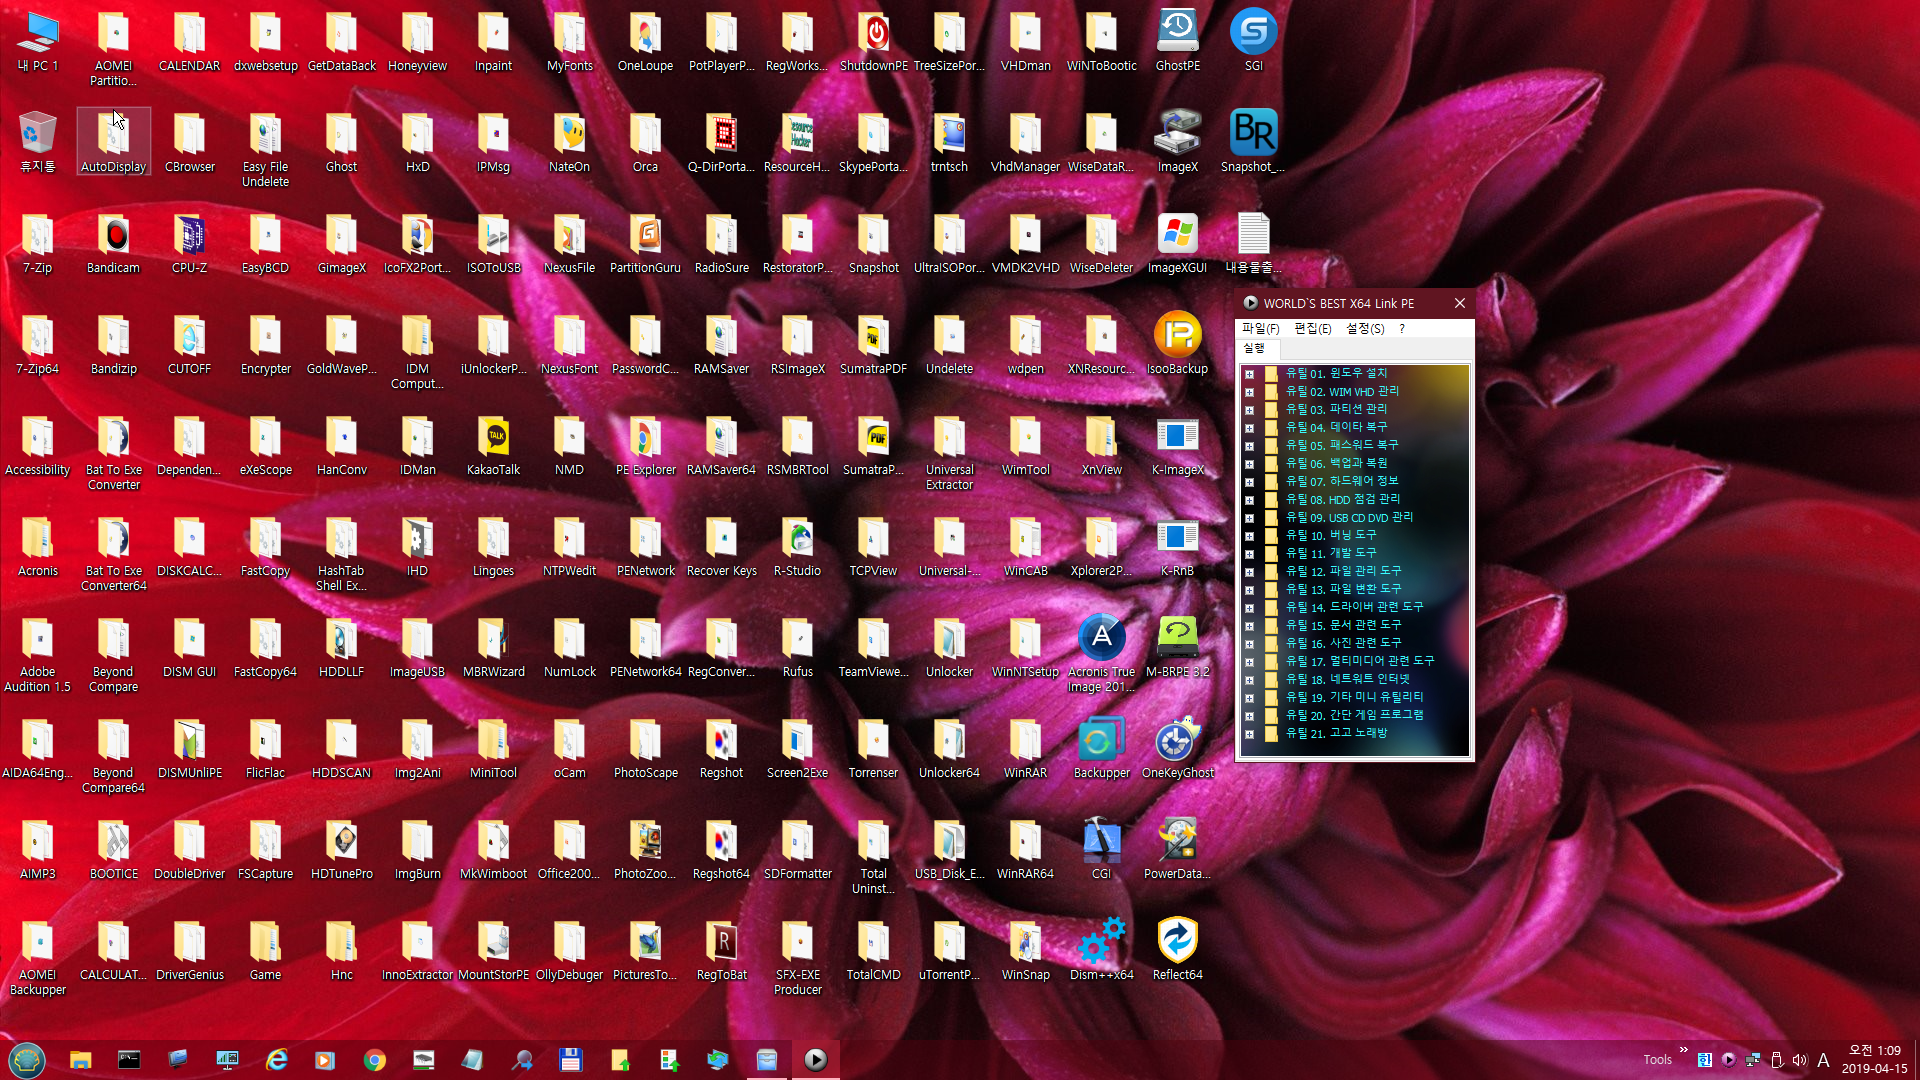Image resolution: width=1920 pixels, height=1080 pixels.
Task: Click the Tools toolbar label on taskbar
Action: point(1657,1060)
